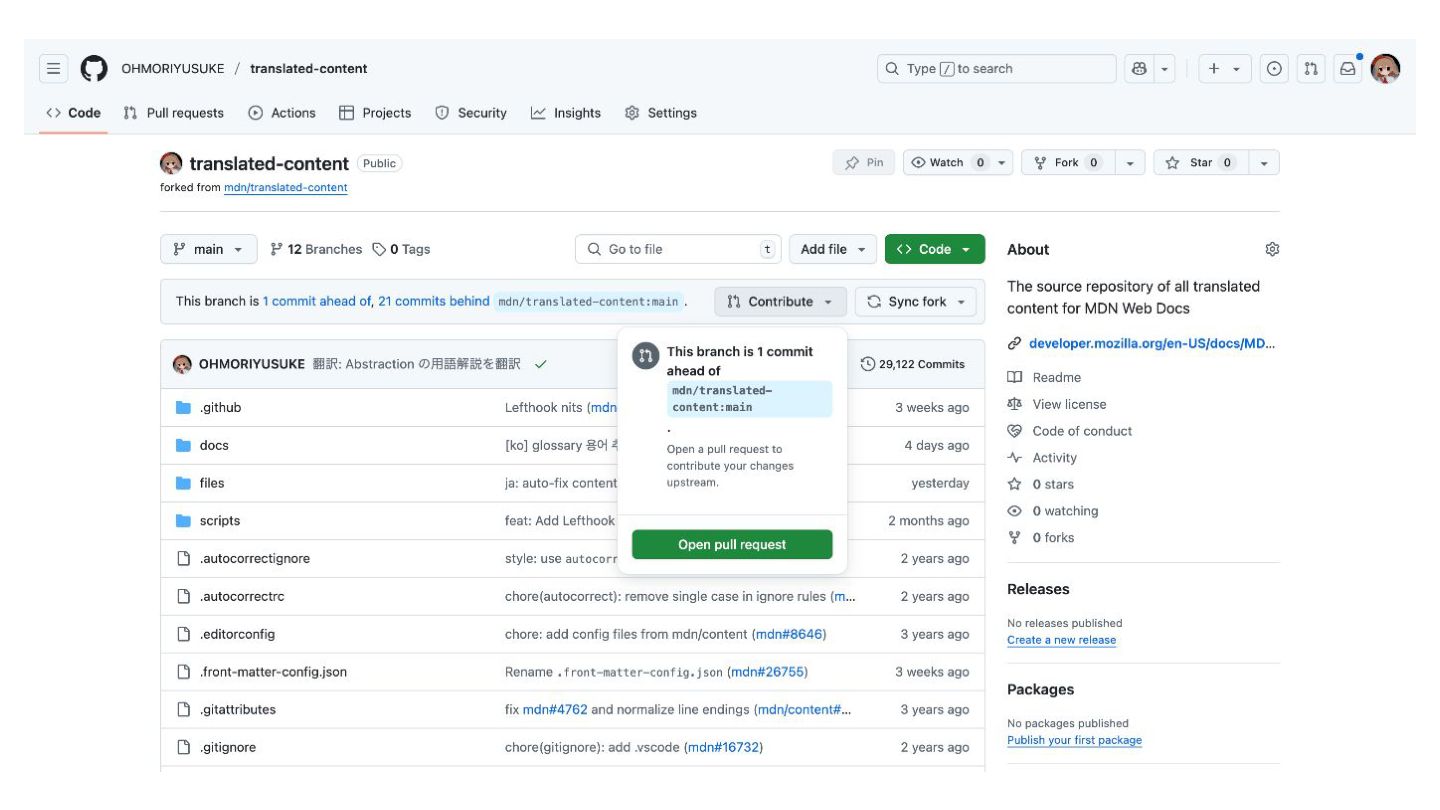Switch to the Insights tab
1440x810 pixels.
566,113
